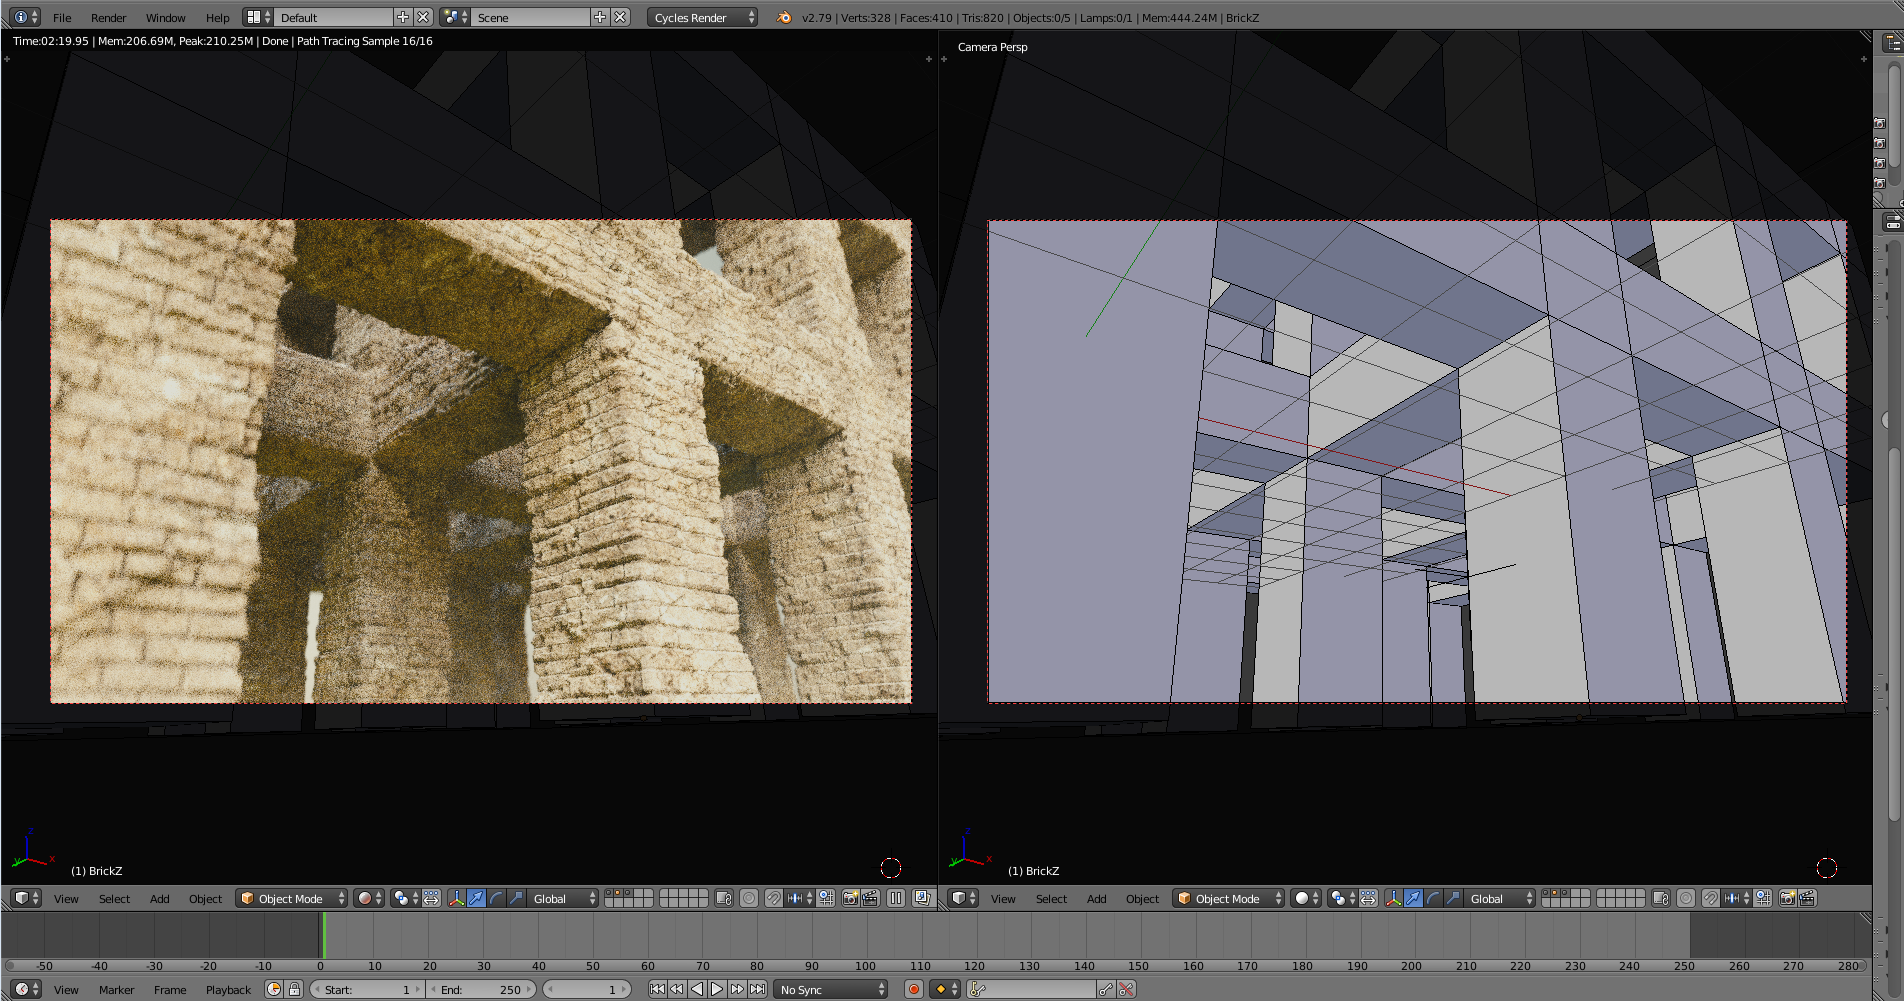Screen dimensions: 1904x1001
Task: Render OpenGL image from the right viewport
Action: [1787, 898]
